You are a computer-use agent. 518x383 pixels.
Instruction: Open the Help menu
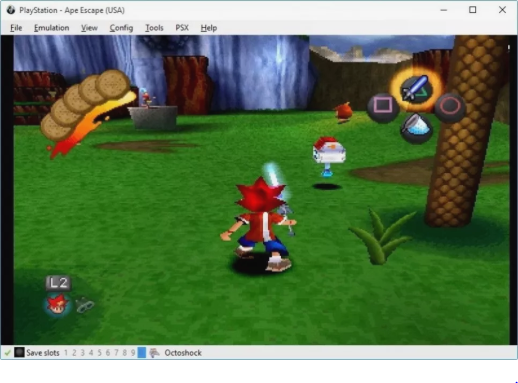[209, 28]
